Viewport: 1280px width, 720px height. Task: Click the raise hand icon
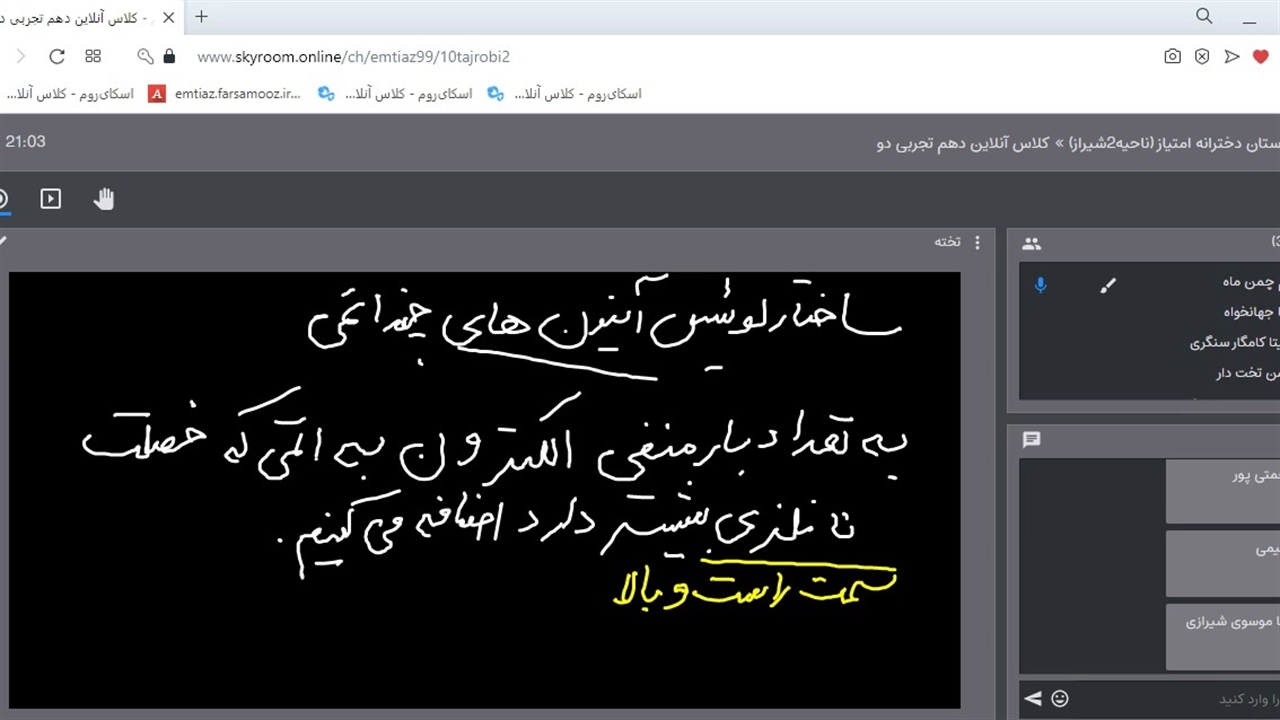[x=104, y=199]
